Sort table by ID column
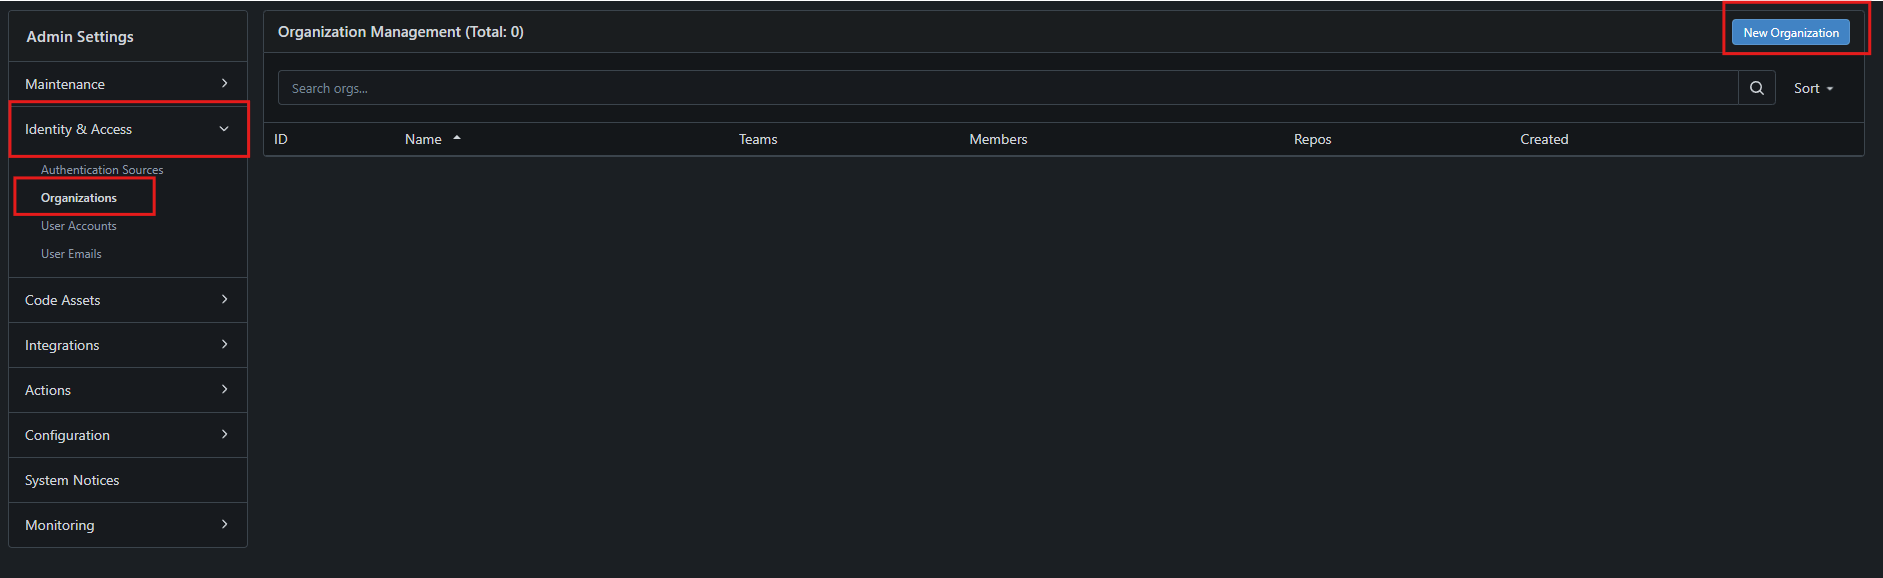 (x=281, y=139)
